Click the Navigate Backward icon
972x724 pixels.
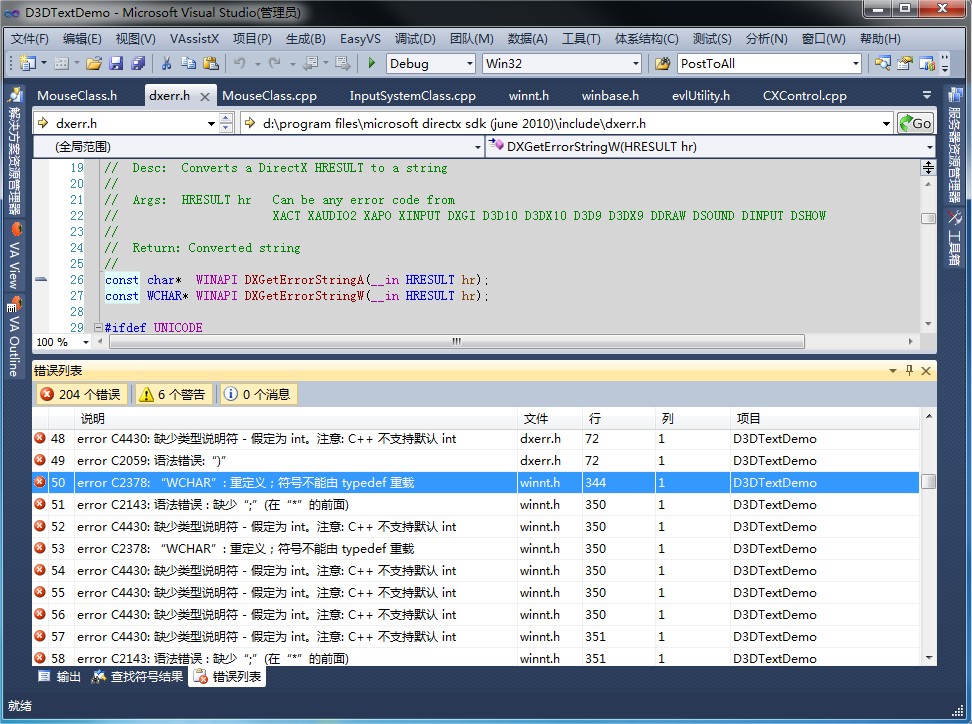click(311, 63)
